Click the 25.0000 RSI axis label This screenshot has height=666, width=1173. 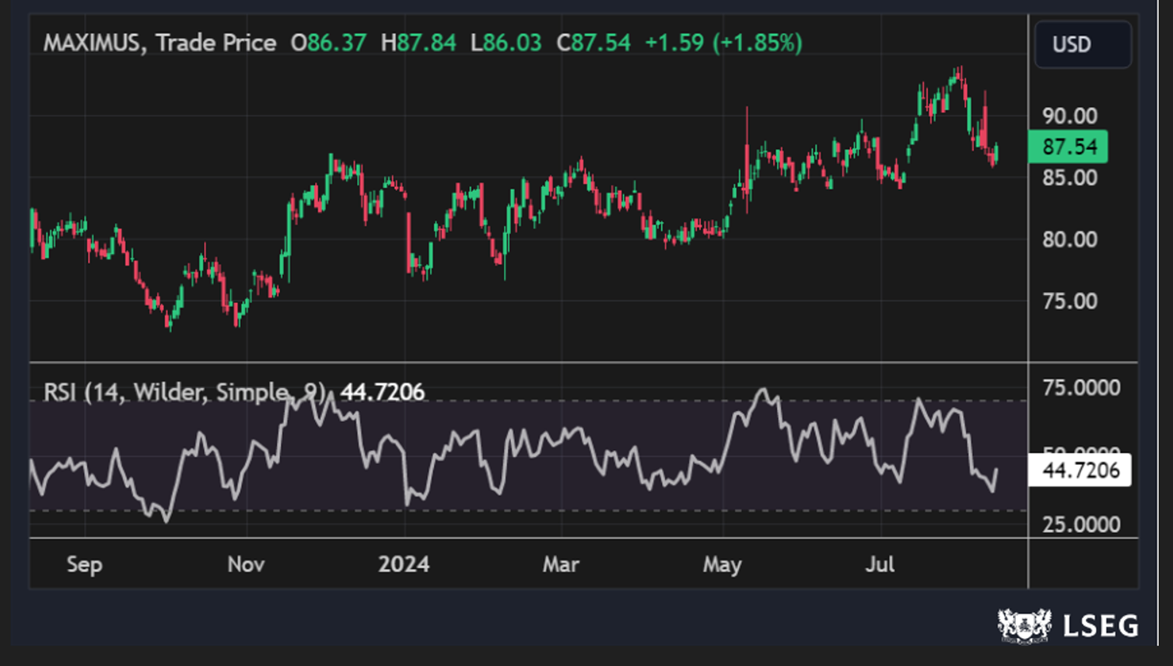pyautogui.click(x=1078, y=524)
